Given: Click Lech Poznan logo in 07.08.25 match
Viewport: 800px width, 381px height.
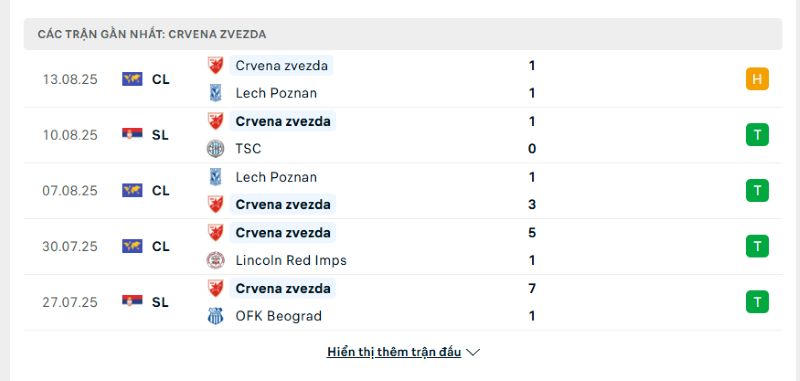Looking at the screenshot, I should [215, 177].
